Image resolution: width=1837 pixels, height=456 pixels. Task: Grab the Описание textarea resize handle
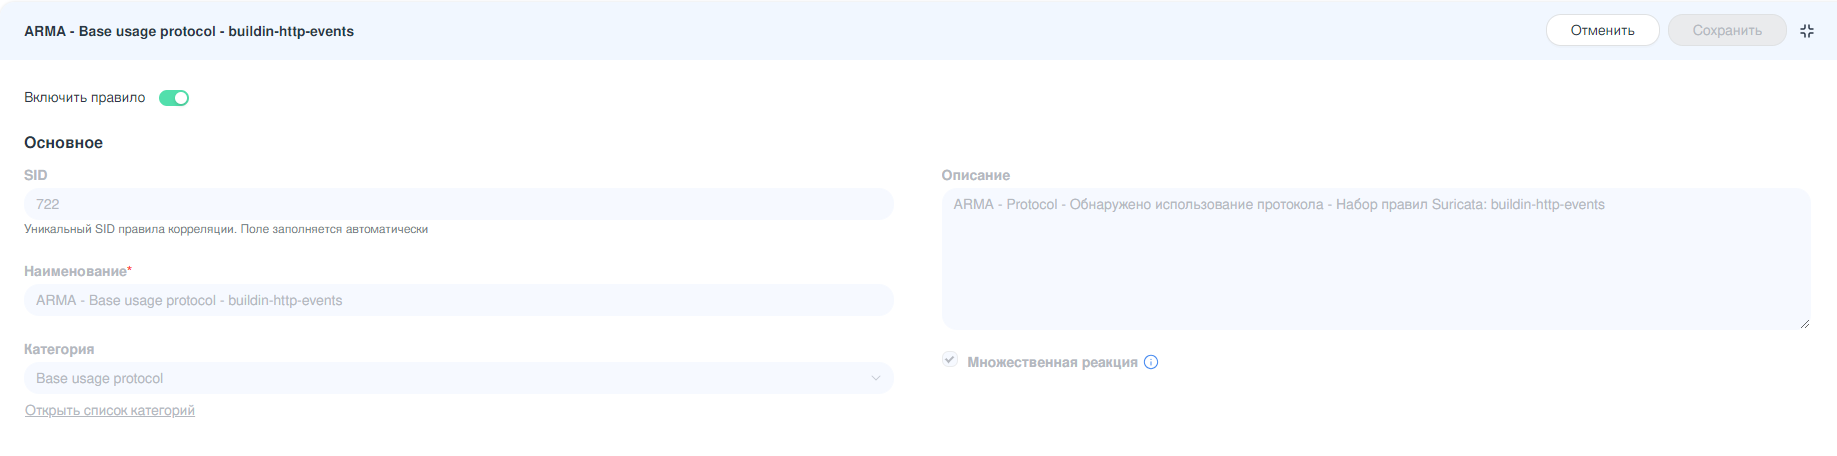point(1804,323)
